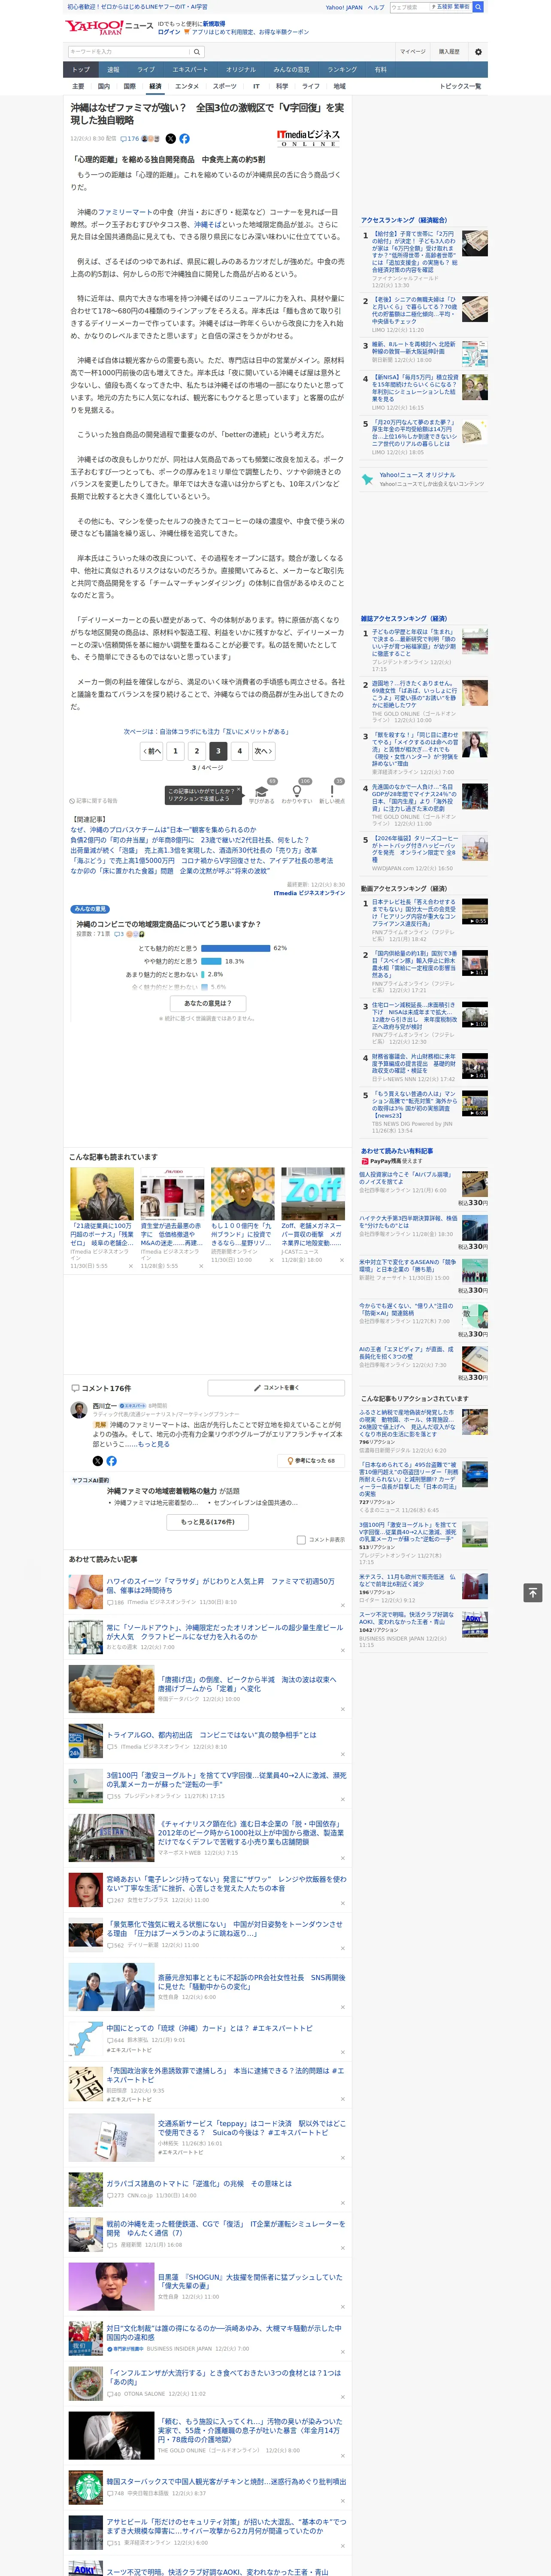Click the 記事に関する報告 report icon link

click(94, 801)
